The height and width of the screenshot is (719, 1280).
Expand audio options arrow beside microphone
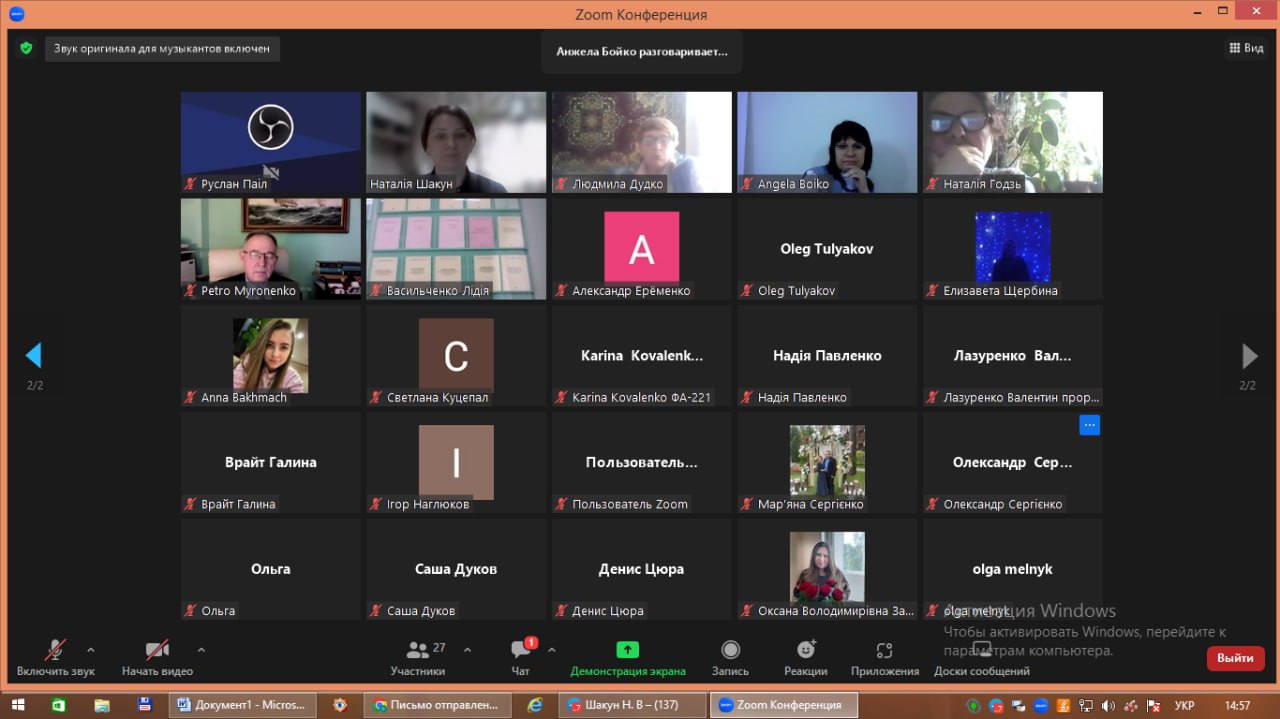tap(91, 649)
